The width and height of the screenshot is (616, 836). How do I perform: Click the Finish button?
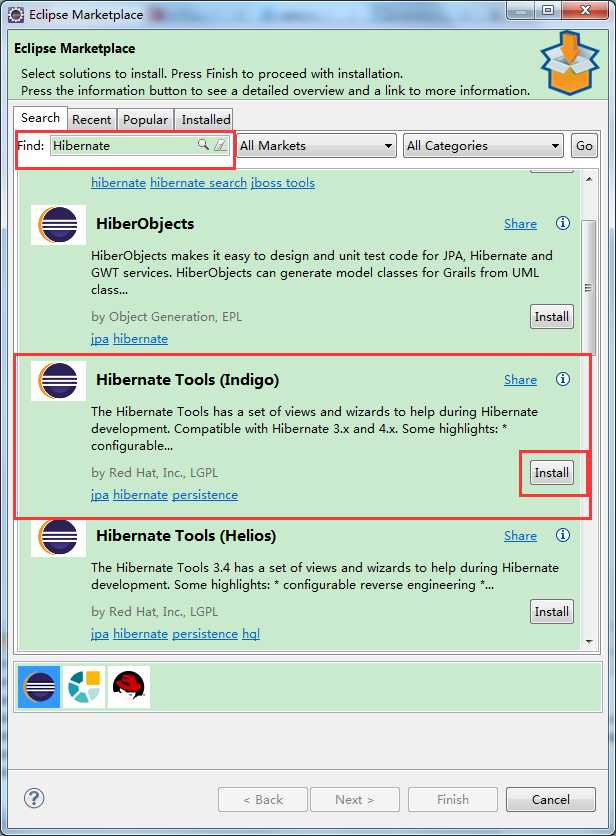coord(453,799)
